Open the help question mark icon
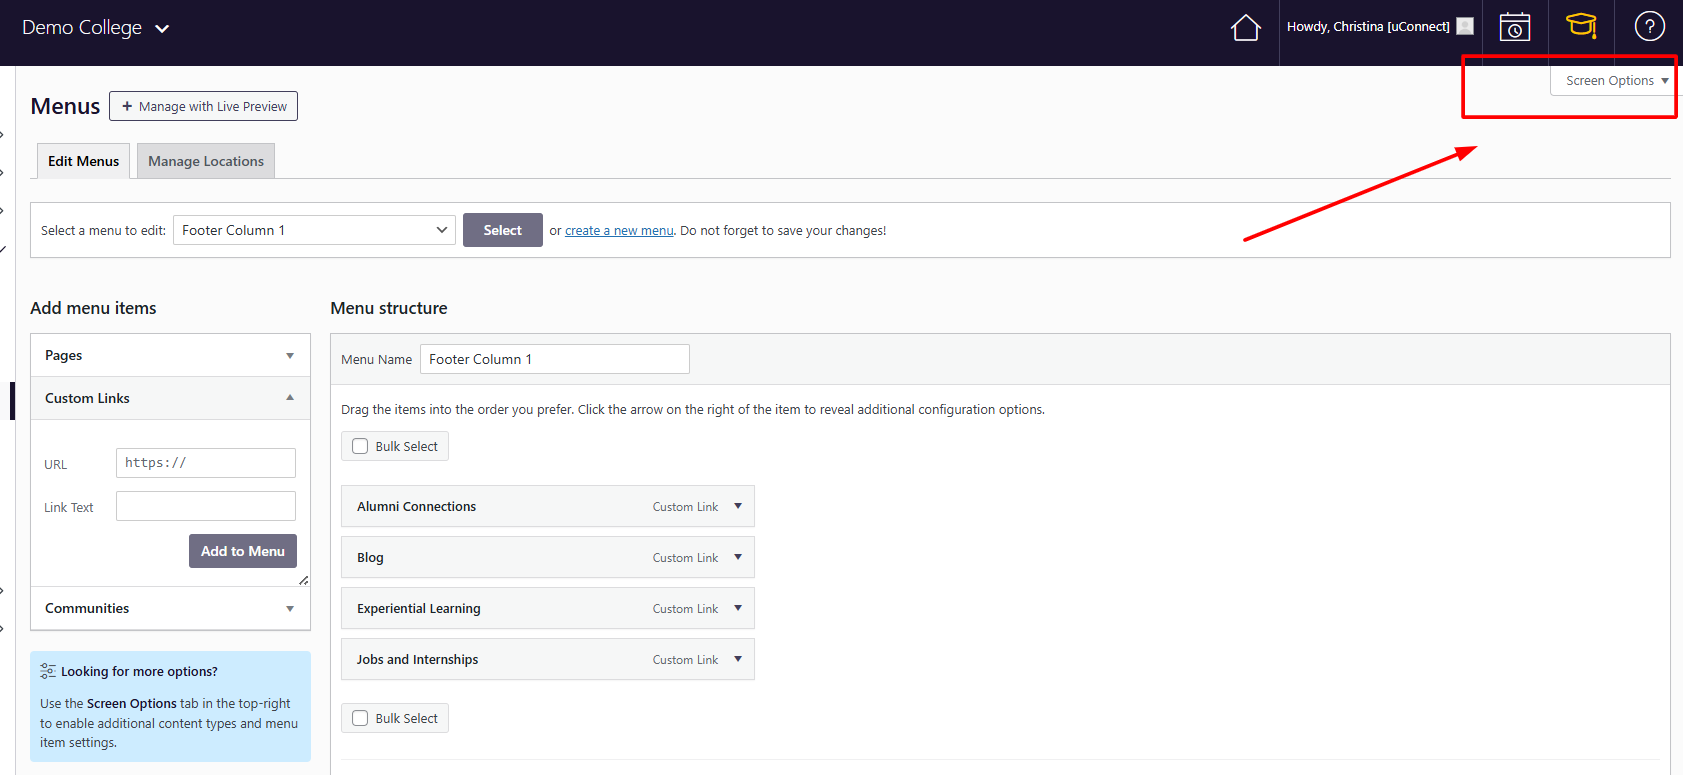Screen dimensions: 1683x775 tap(1649, 27)
